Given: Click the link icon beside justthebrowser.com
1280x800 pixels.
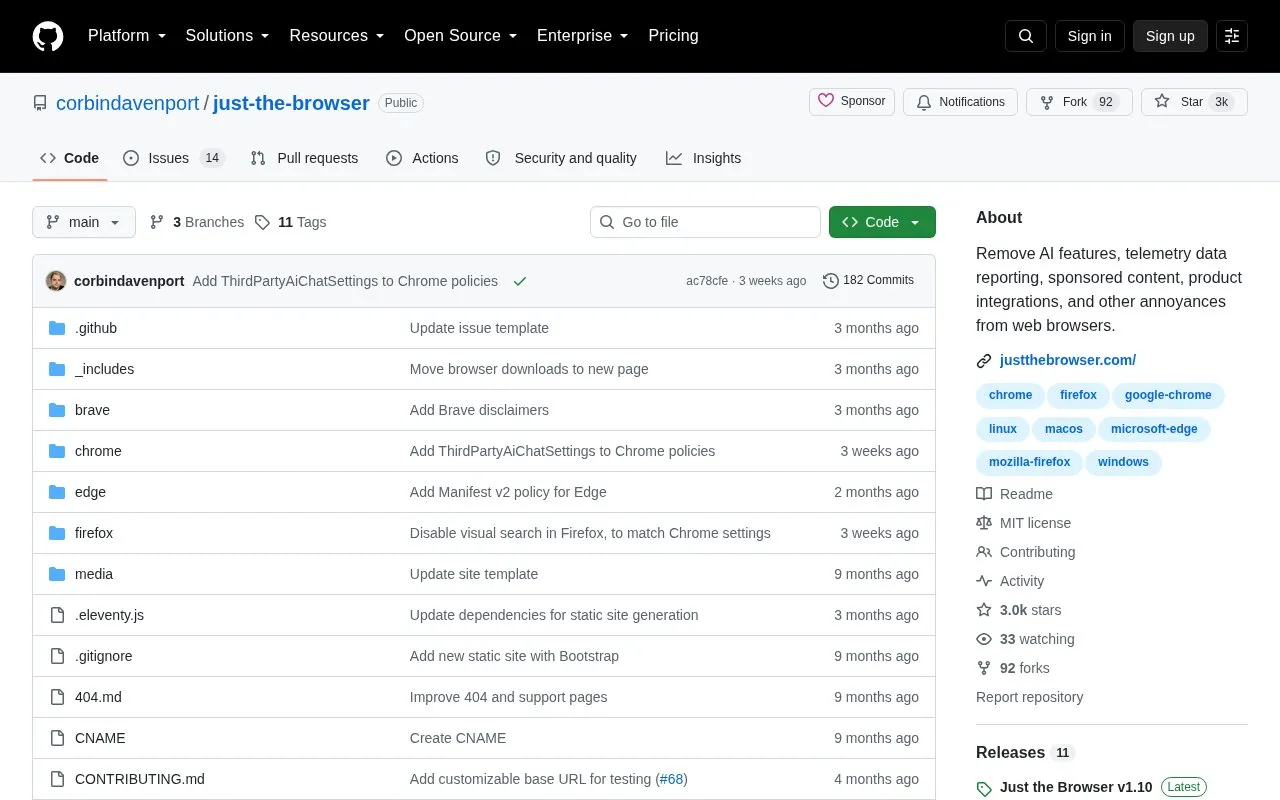Looking at the screenshot, I should [x=984, y=361].
